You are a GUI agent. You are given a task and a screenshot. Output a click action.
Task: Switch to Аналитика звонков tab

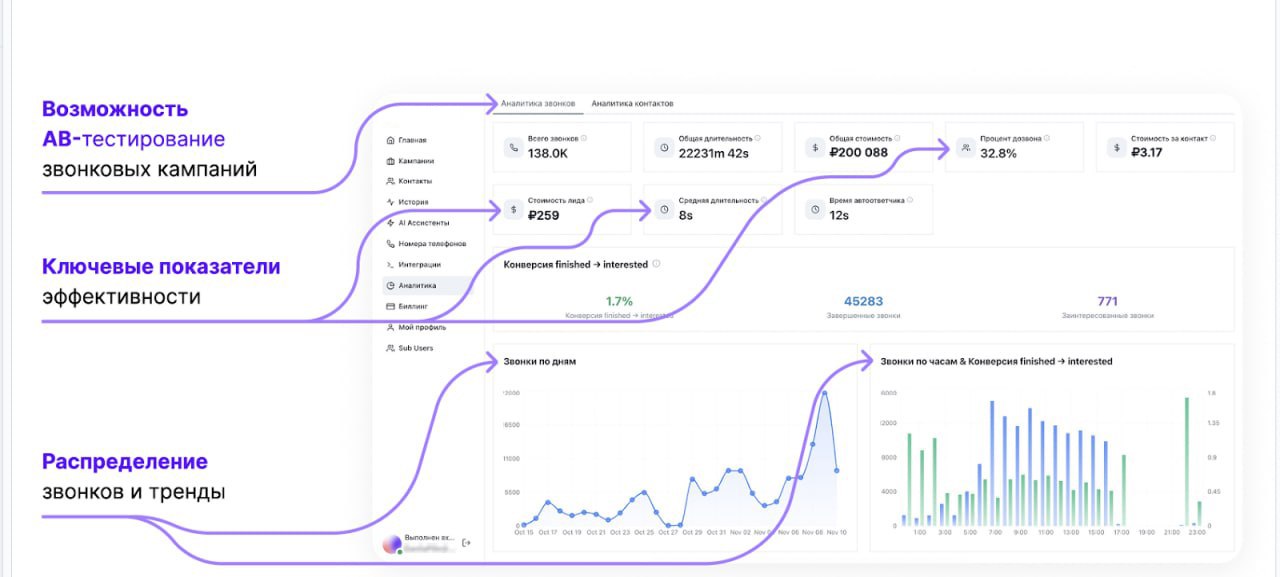(538, 103)
